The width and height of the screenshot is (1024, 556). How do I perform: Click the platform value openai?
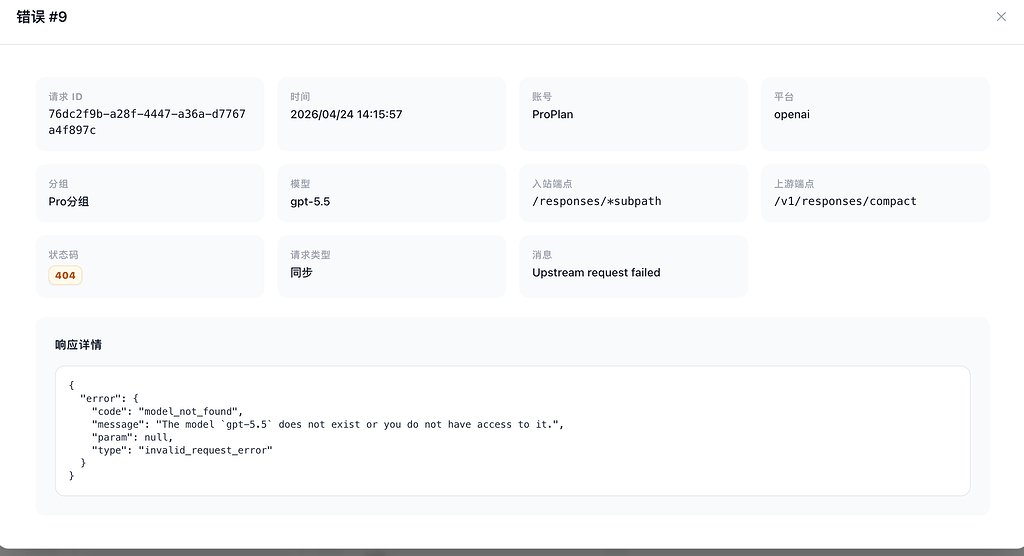tap(792, 114)
